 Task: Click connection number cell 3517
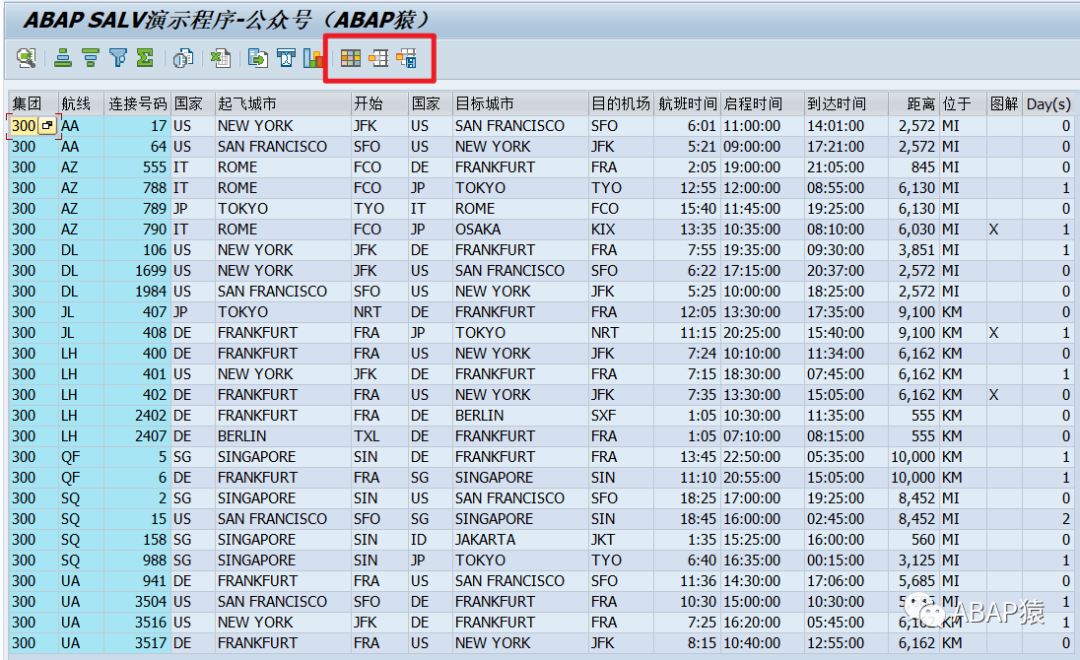pos(137,643)
